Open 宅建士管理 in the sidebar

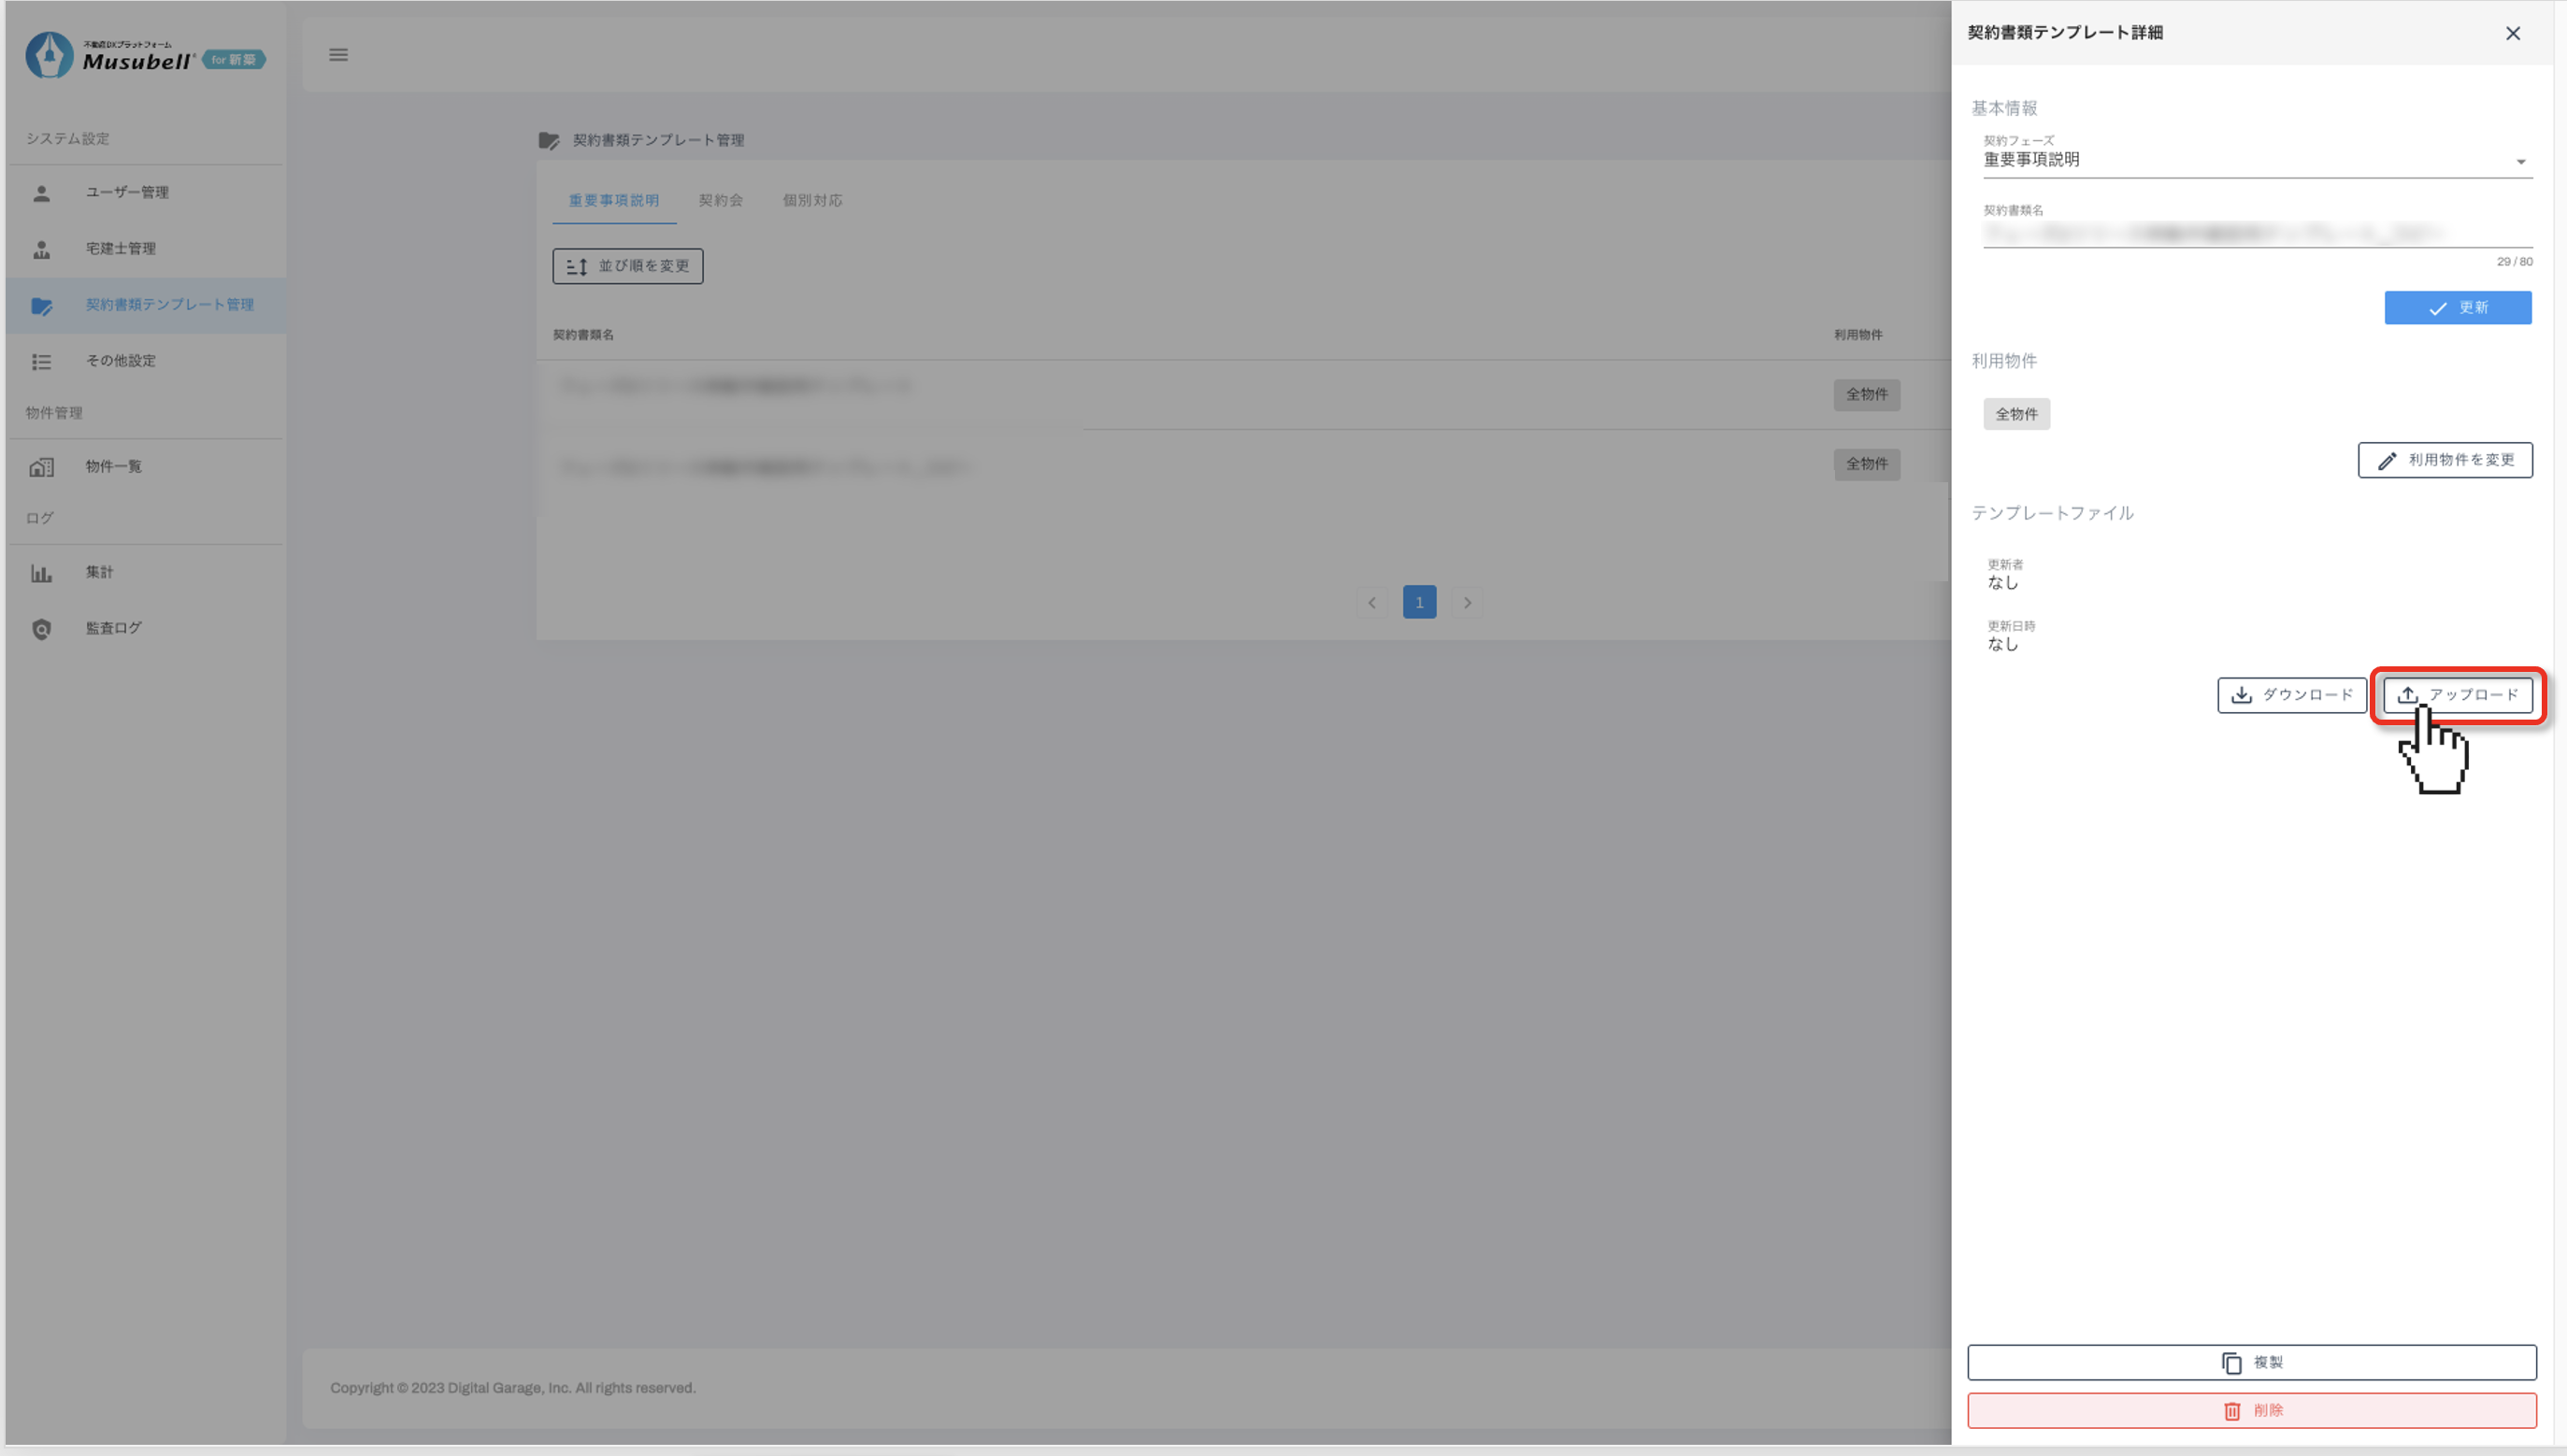click(x=120, y=248)
